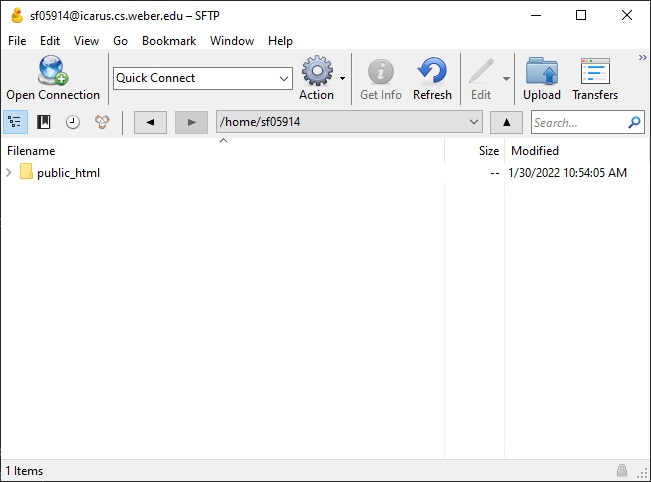Open the Help menu
This screenshot has height=482, width=651.
point(280,41)
